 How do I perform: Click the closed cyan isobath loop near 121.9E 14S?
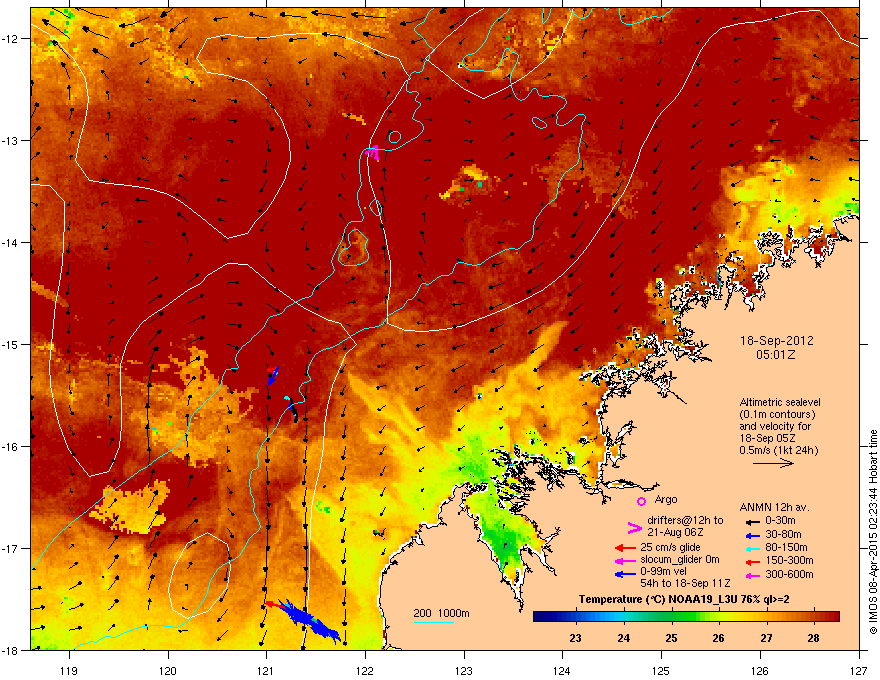[x=353, y=247]
